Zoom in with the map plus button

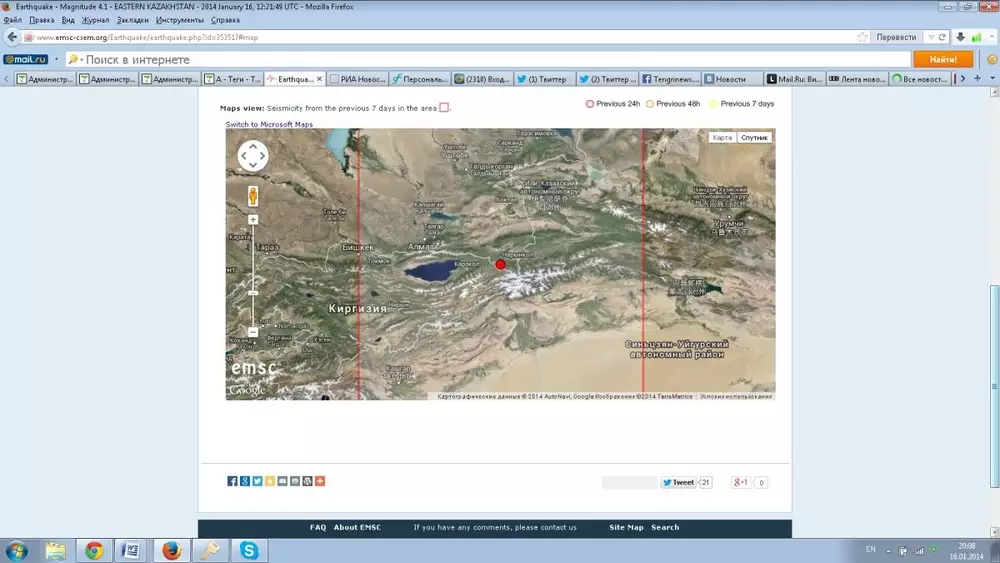tap(253, 219)
